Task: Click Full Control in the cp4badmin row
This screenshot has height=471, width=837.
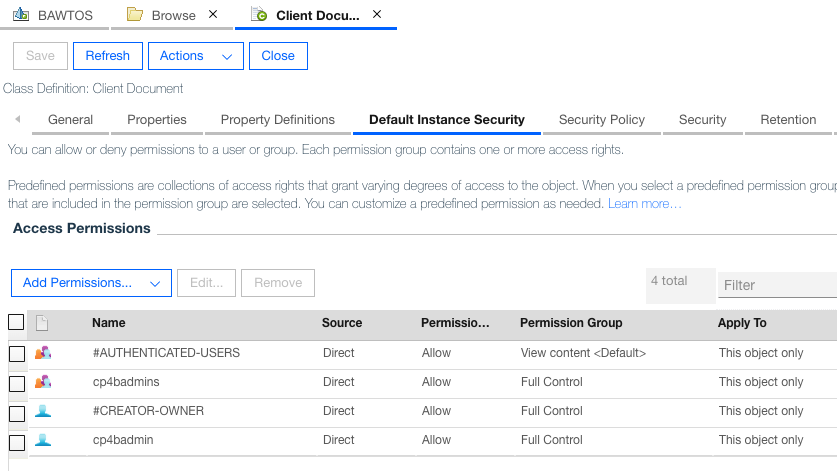Action: (x=551, y=439)
